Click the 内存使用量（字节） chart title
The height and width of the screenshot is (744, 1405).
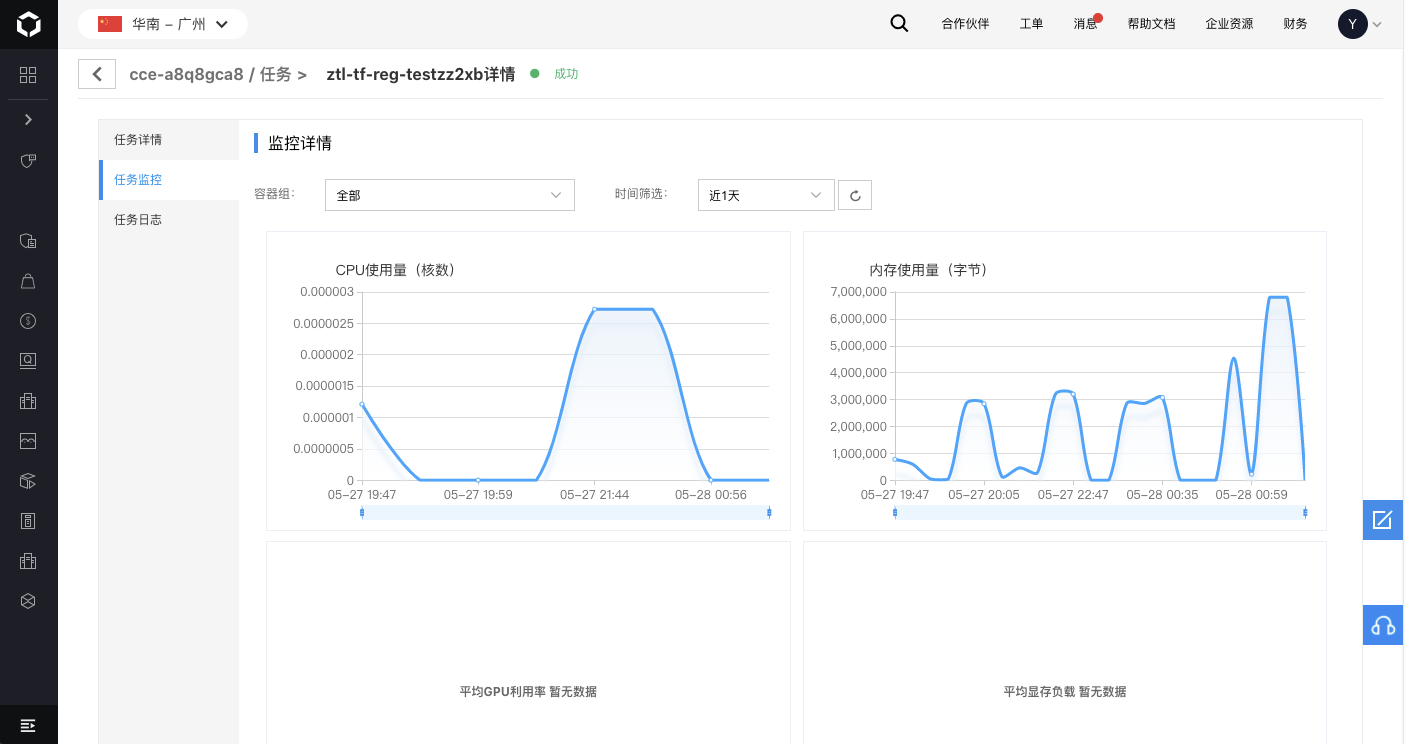tap(929, 270)
